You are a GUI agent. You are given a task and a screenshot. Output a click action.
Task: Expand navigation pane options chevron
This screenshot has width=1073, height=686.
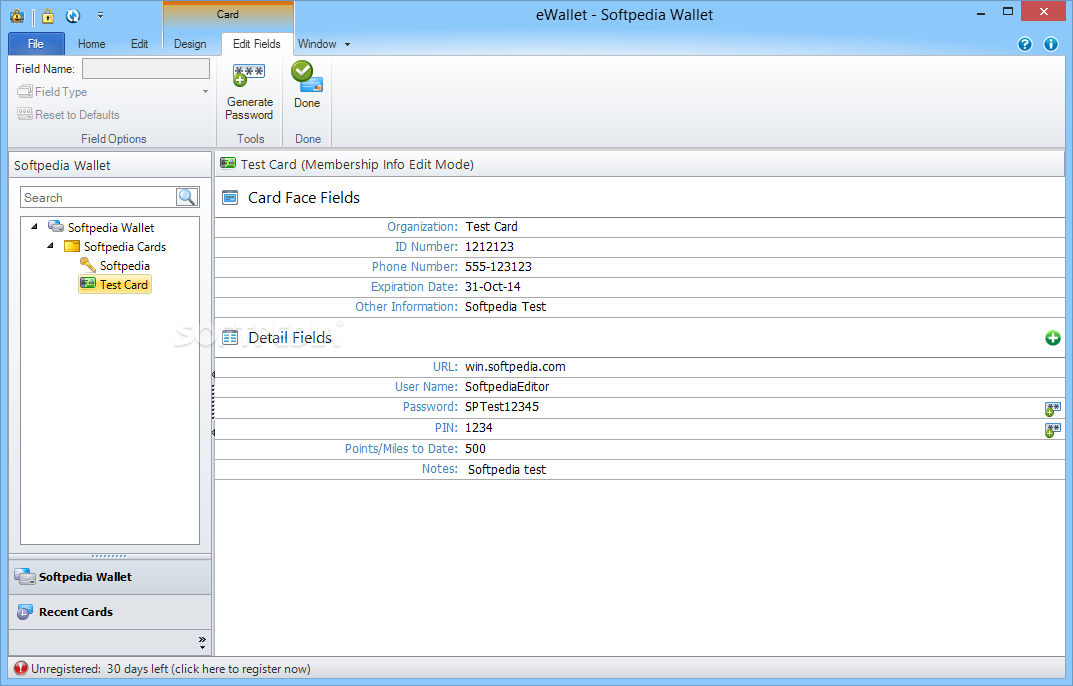pos(202,642)
